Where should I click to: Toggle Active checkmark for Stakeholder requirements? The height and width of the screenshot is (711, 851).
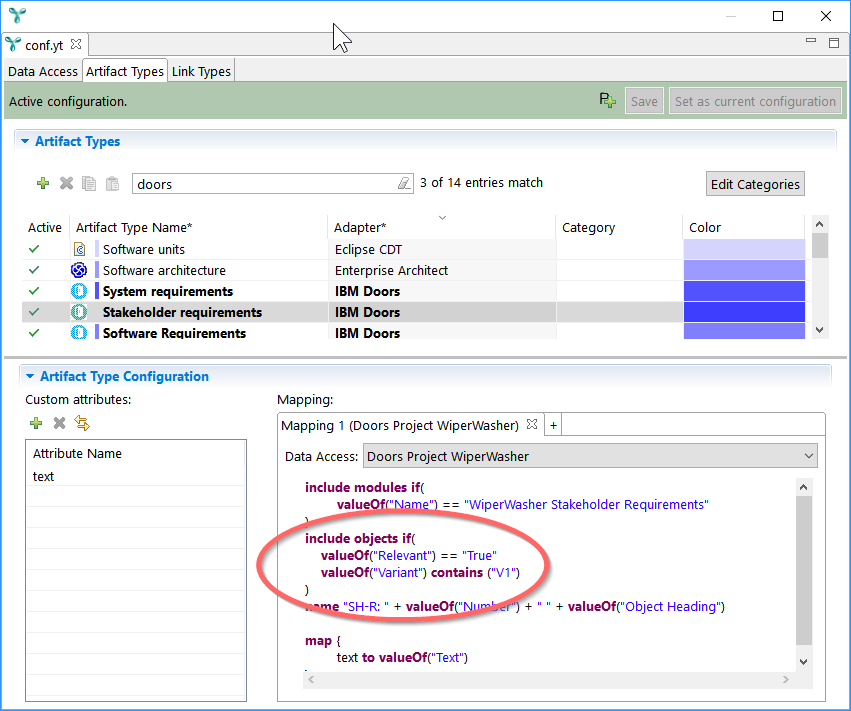tap(34, 312)
